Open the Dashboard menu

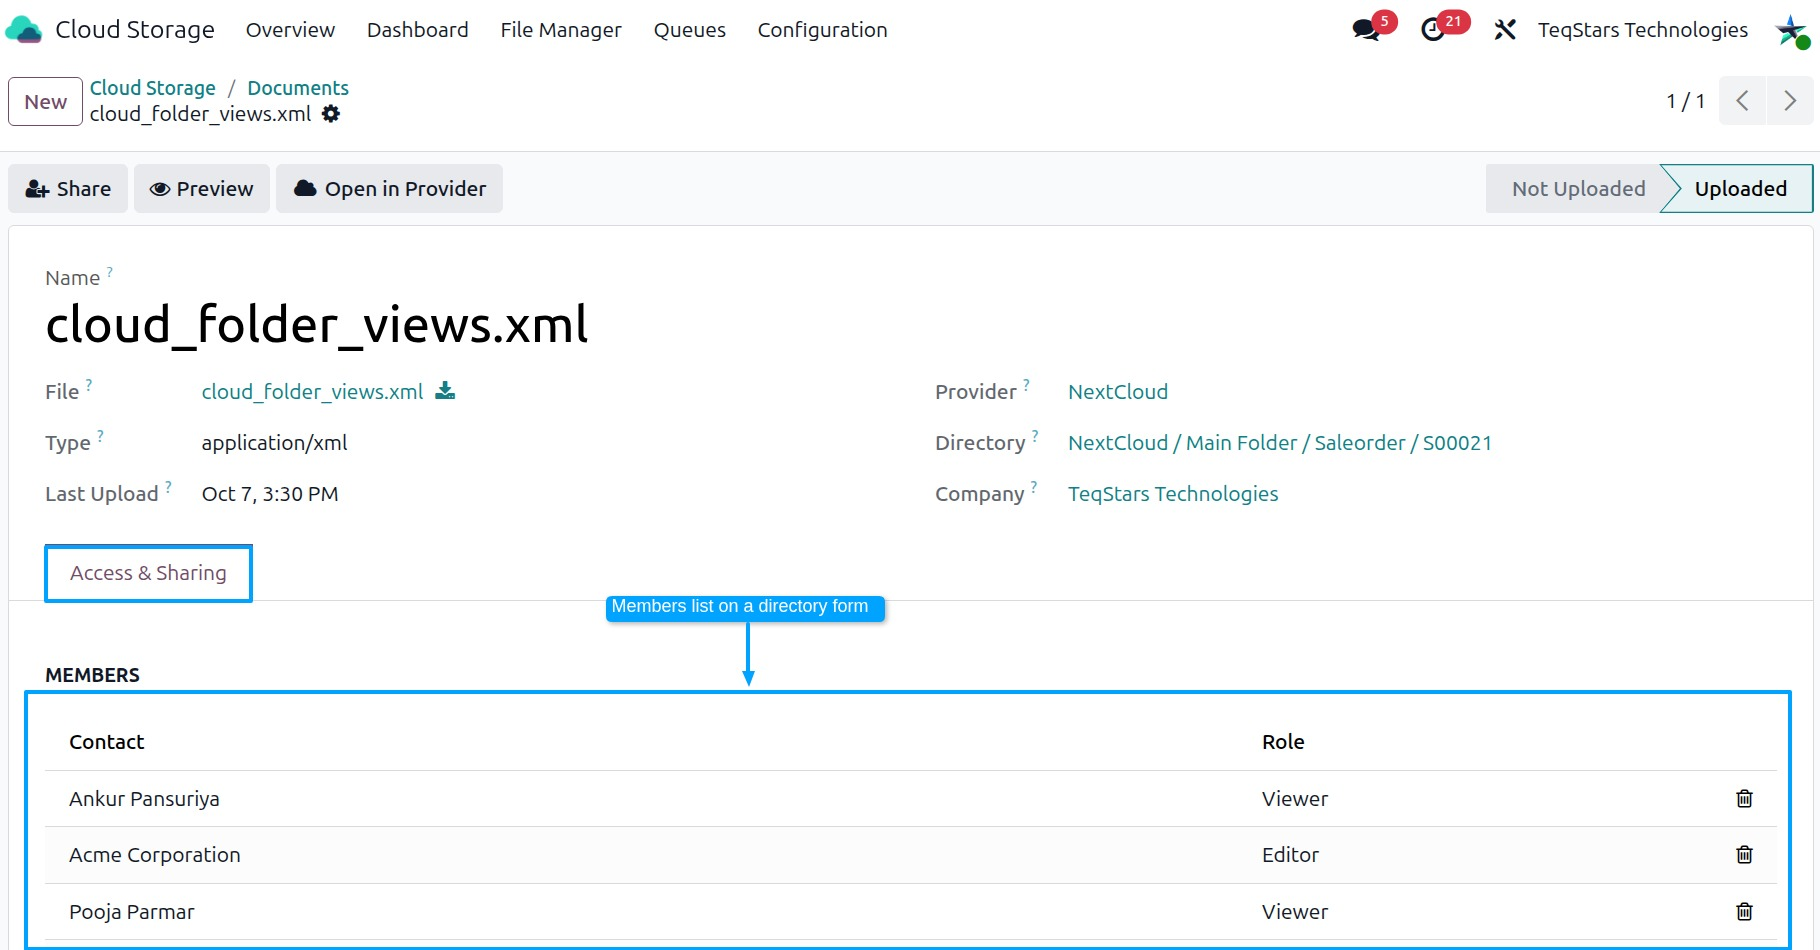click(x=417, y=30)
